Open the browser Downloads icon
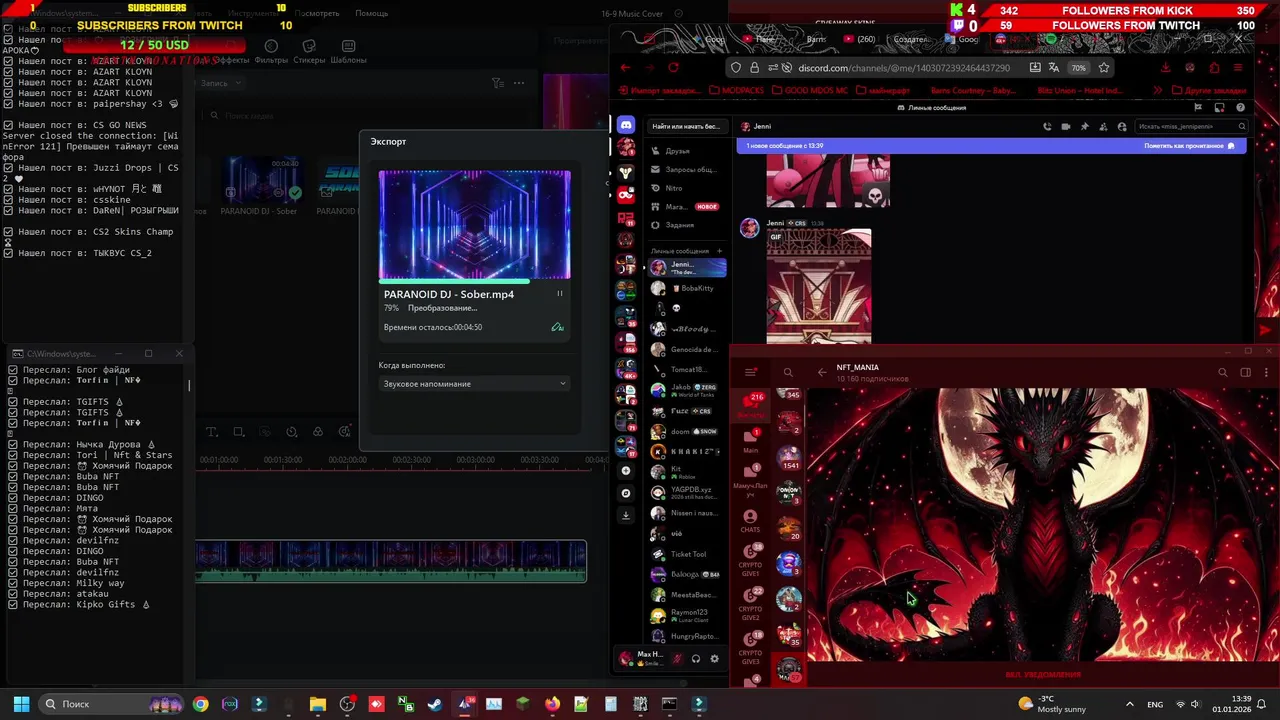 (x=1165, y=68)
